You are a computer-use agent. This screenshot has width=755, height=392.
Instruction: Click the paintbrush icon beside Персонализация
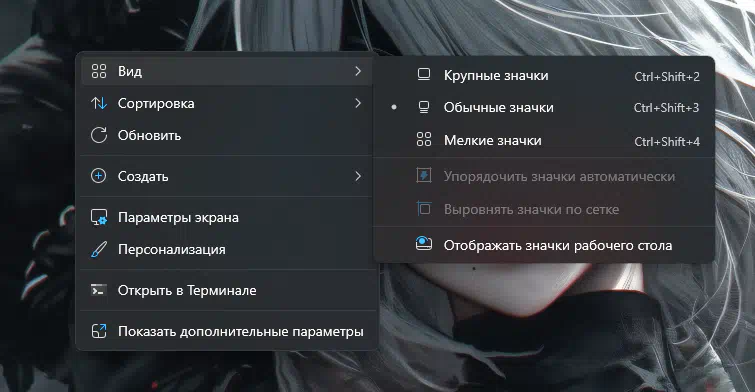(99, 249)
